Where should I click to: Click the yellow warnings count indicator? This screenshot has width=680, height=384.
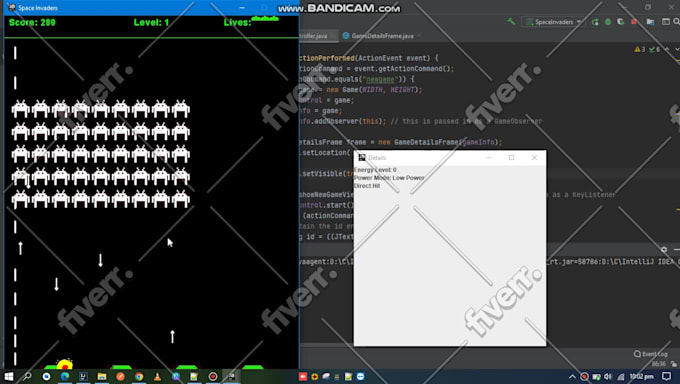tap(640, 49)
